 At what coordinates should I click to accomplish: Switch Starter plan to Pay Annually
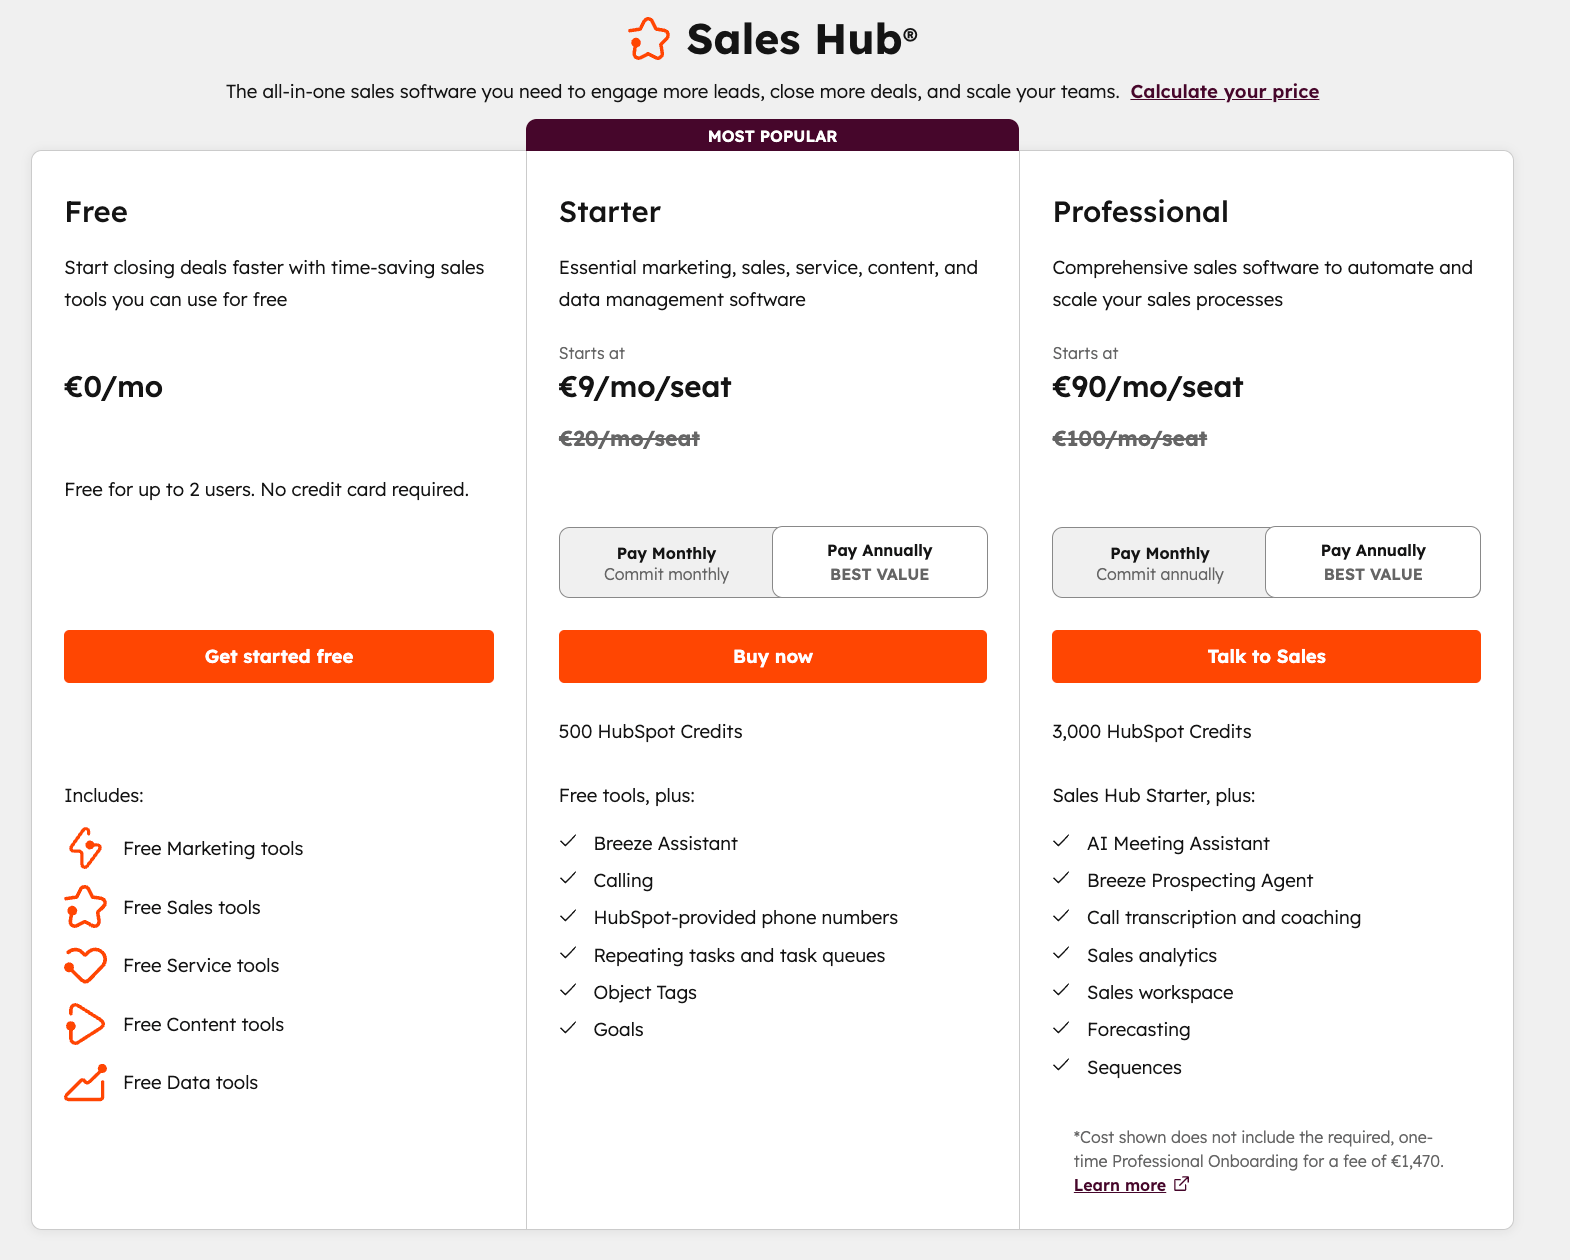tap(879, 562)
